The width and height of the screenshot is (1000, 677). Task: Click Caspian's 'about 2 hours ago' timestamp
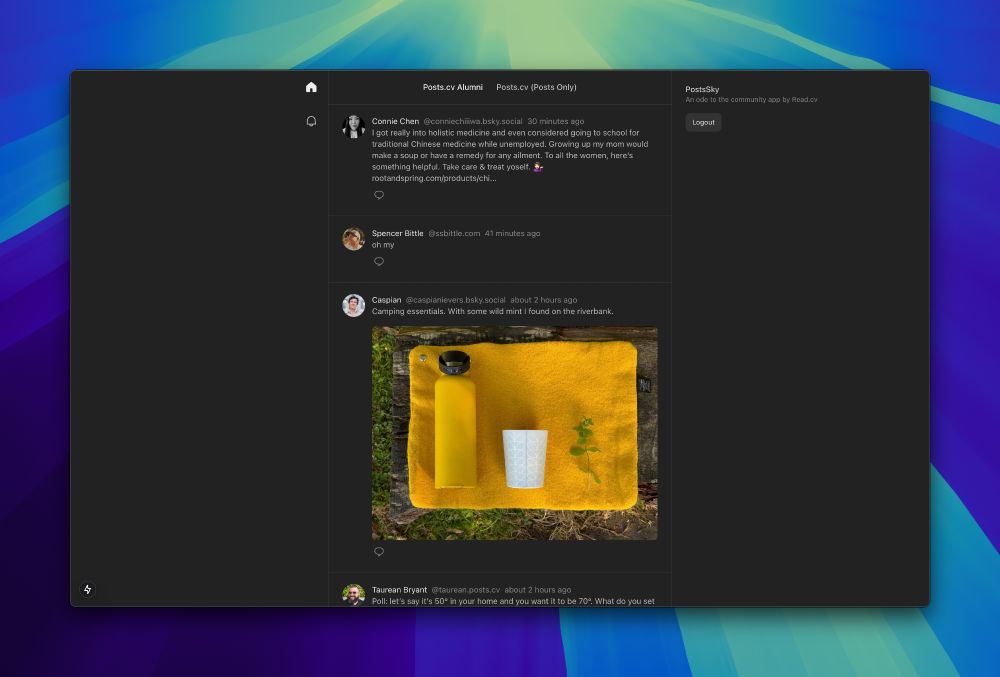click(x=543, y=300)
